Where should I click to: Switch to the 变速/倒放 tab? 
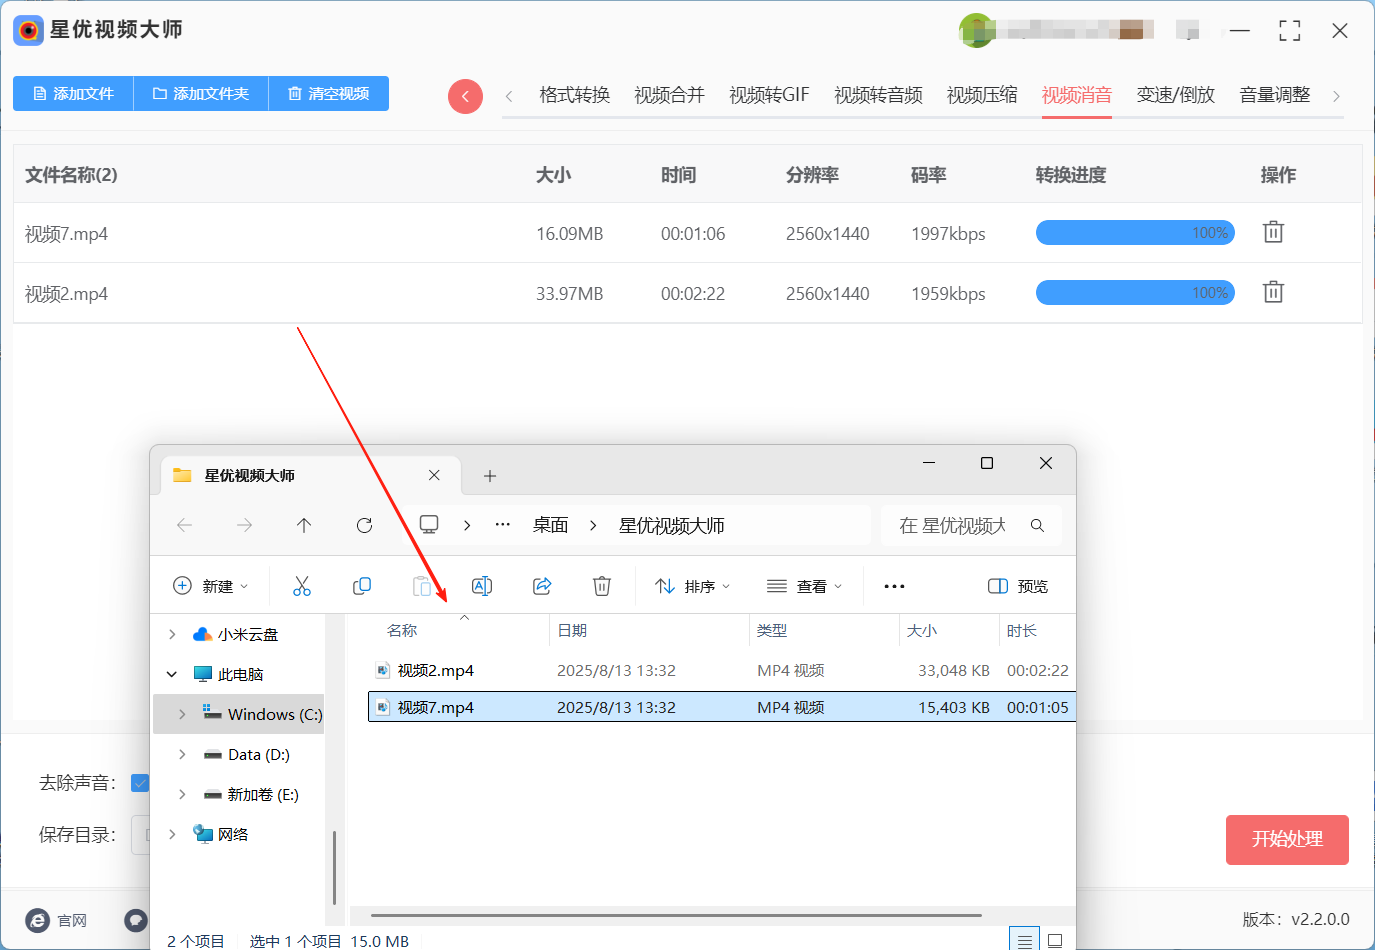pyautogui.click(x=1175, y=95)
